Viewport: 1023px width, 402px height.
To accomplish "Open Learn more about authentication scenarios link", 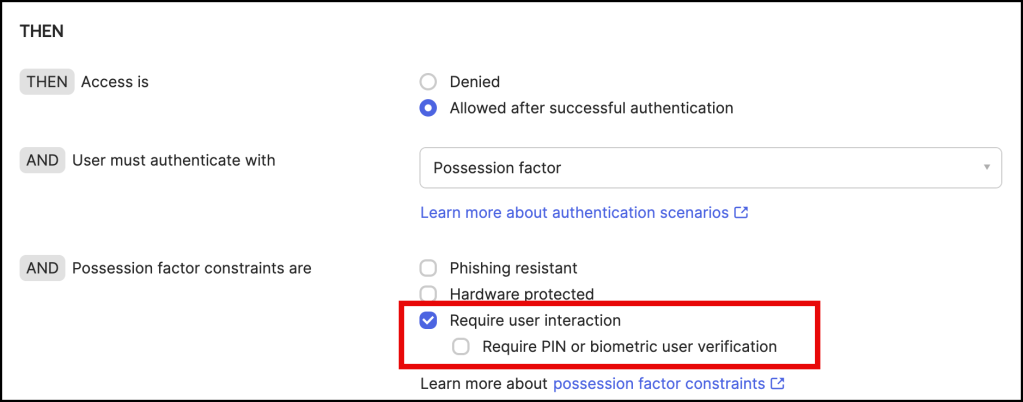I will click(574, 213).
